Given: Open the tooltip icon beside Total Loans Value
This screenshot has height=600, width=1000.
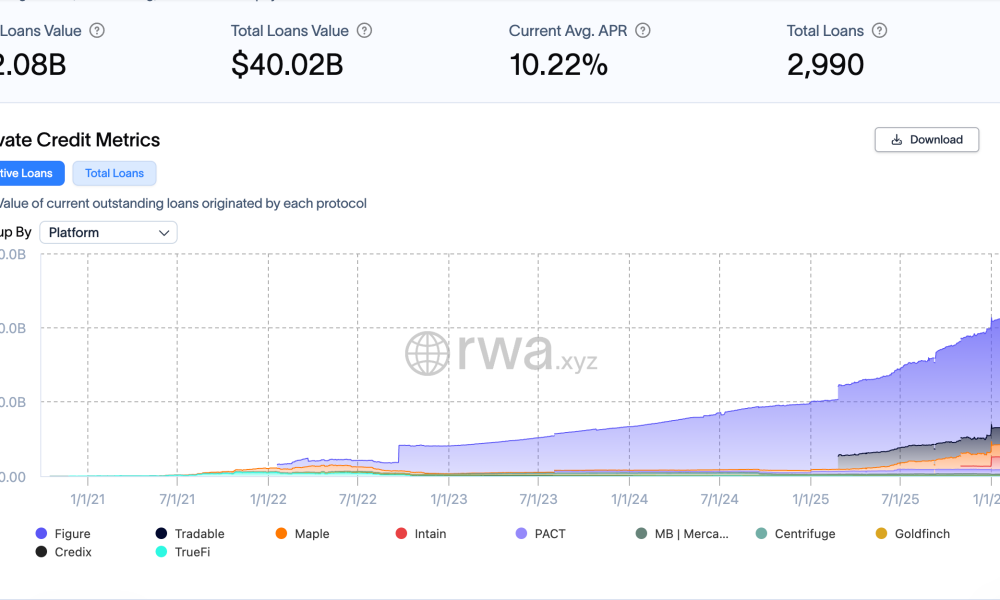Looking at the screenshot, I should pyautogui.click(x=364, y=31).
